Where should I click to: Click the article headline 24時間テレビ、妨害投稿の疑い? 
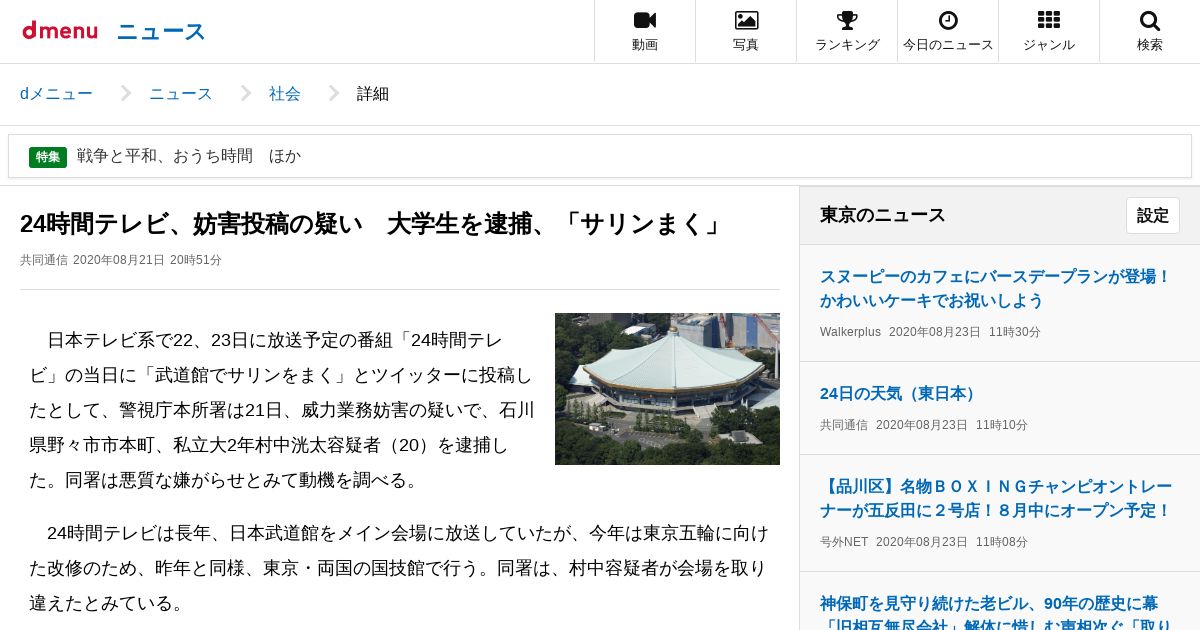[x=373, y=224]
